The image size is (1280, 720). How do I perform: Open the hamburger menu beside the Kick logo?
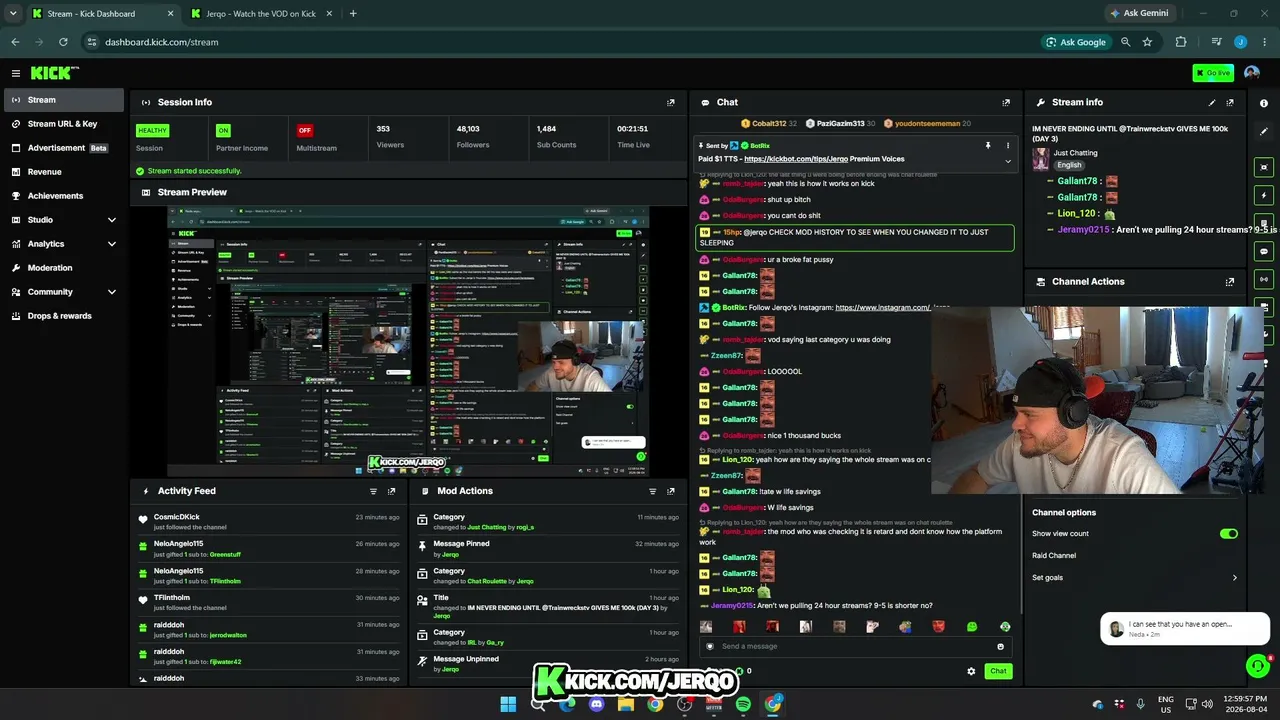click(x=16, y=73)
